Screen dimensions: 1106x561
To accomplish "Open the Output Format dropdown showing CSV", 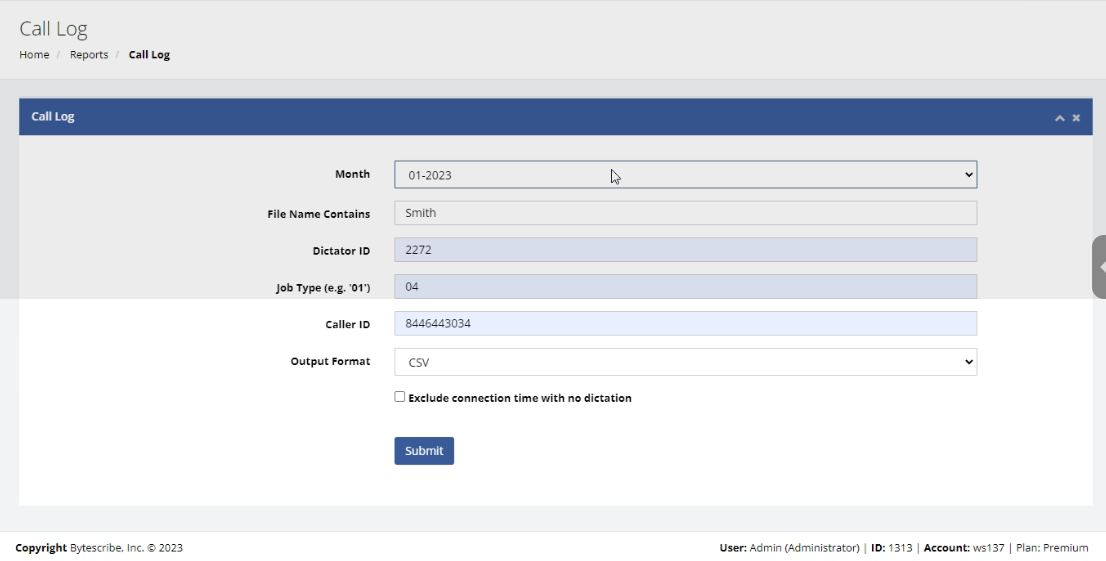I will 685,362.
